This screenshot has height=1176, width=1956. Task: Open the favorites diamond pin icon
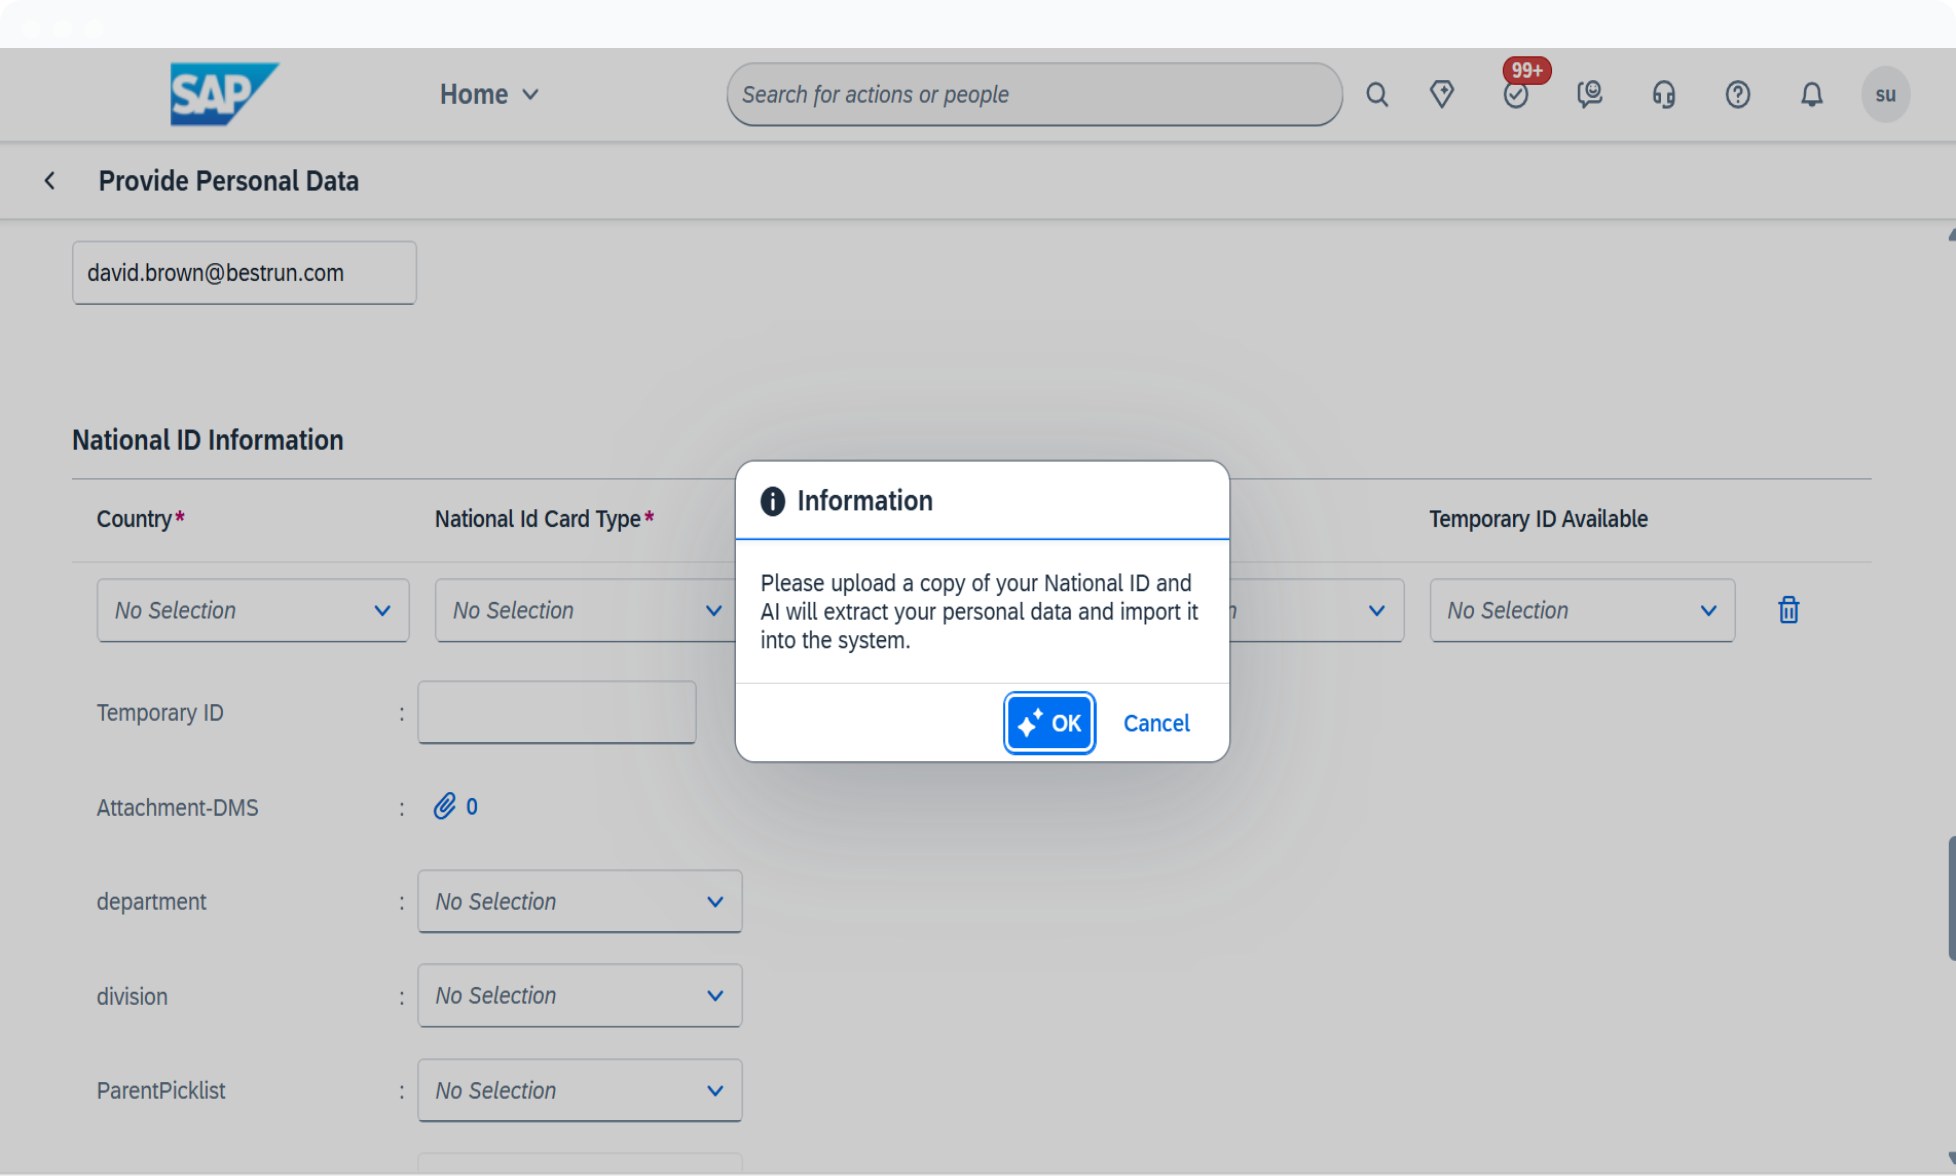coord(1441,94)
